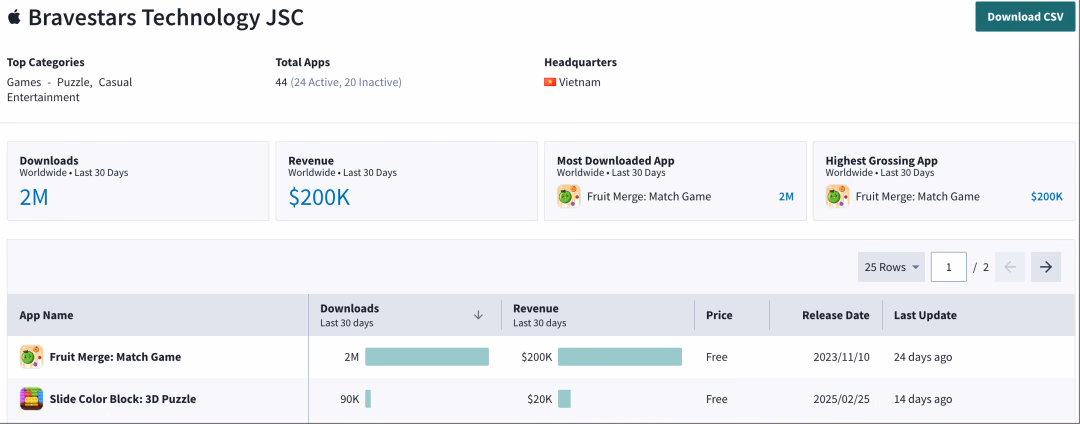The width and height of the screenshot is (1080, 424).
Task: Click the Vietnam flag icon
Action: 550,83
